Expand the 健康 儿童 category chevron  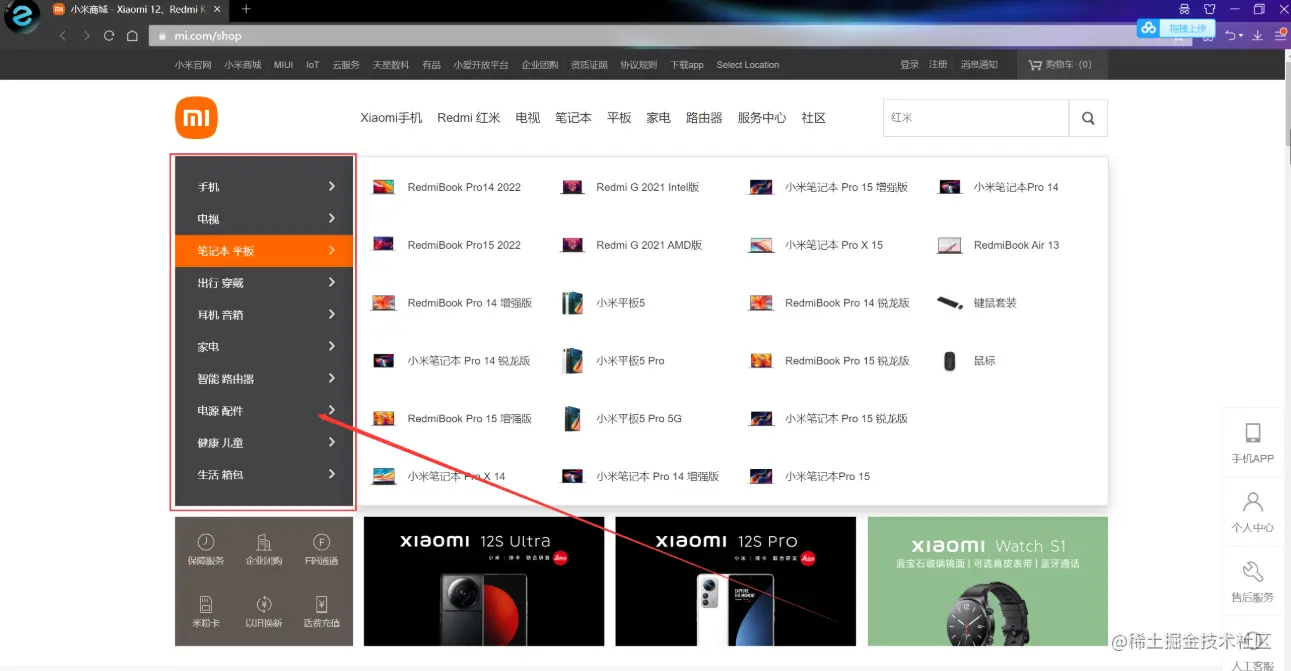pyautogui.click(x=332, y=442)
